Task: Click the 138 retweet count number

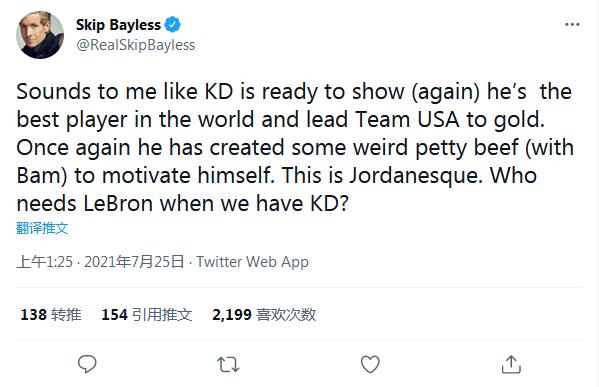Action: click(x=33, y=315)
